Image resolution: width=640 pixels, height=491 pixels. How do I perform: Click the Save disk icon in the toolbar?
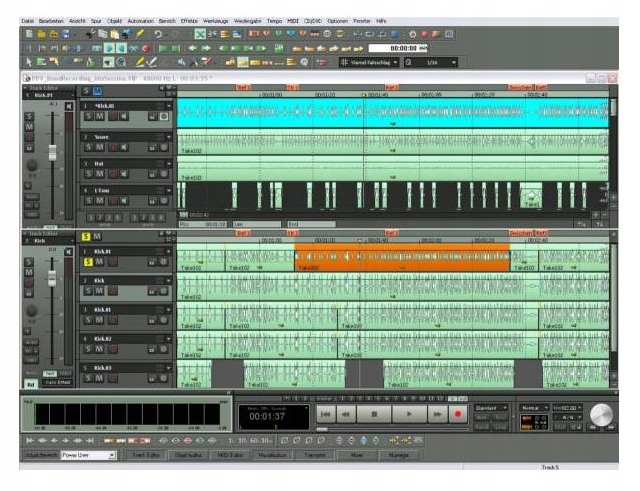tap(65, 34)
